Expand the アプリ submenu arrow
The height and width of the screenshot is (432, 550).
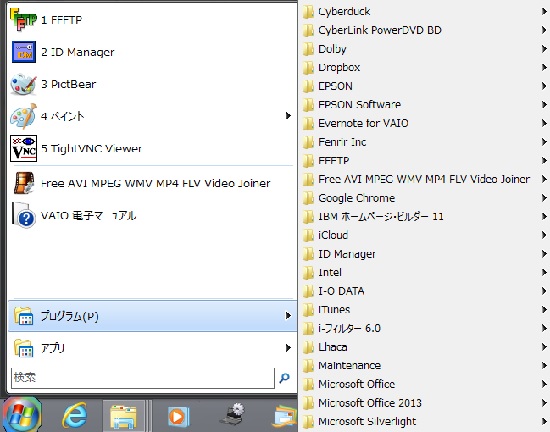point(288,348)
